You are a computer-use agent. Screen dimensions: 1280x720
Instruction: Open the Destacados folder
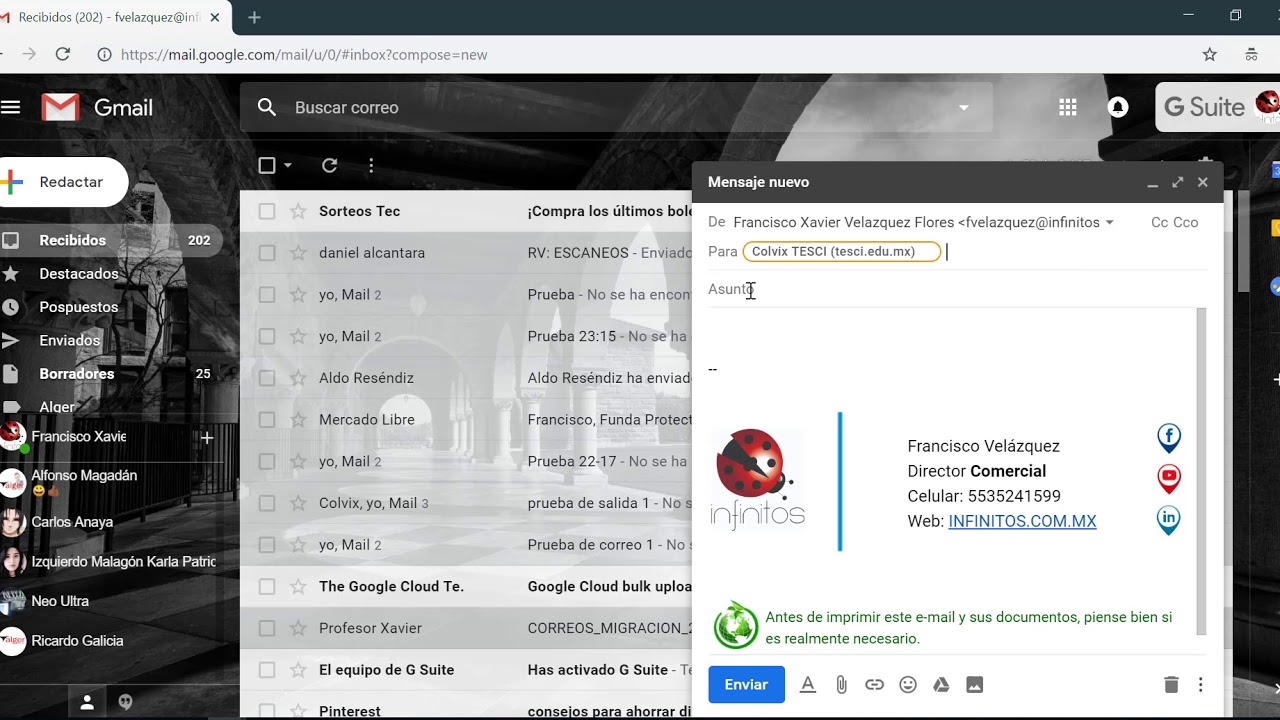point(78,274)
